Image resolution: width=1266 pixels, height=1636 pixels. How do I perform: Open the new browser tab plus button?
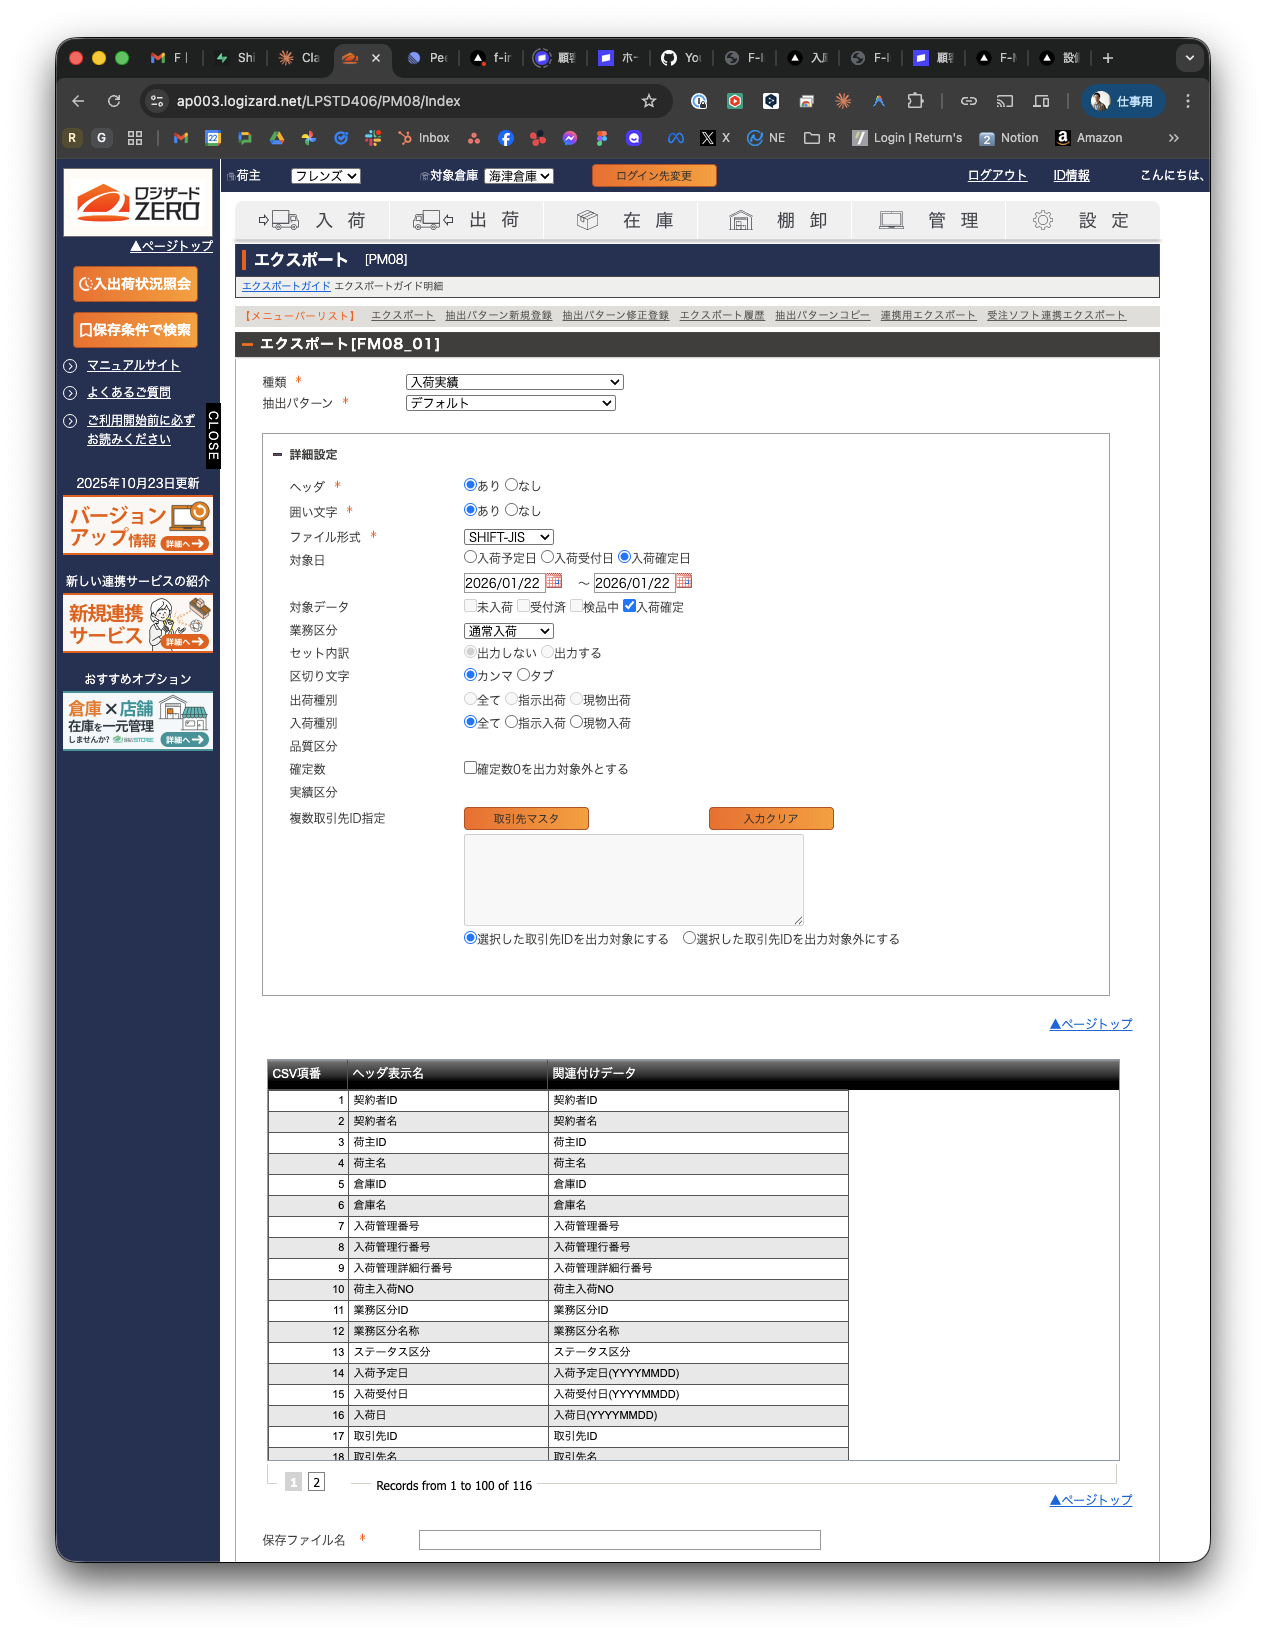(1108, 58)
